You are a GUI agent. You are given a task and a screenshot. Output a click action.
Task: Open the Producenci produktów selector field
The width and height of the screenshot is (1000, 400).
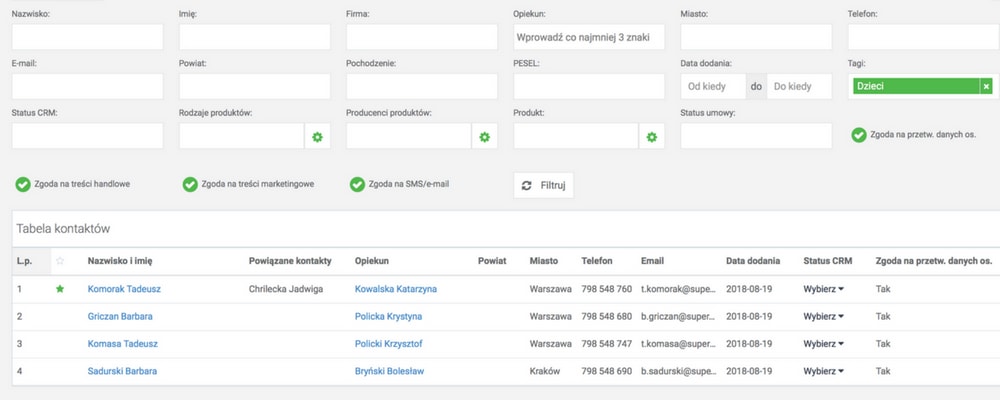pyautogui.click(x=409, y=137)
